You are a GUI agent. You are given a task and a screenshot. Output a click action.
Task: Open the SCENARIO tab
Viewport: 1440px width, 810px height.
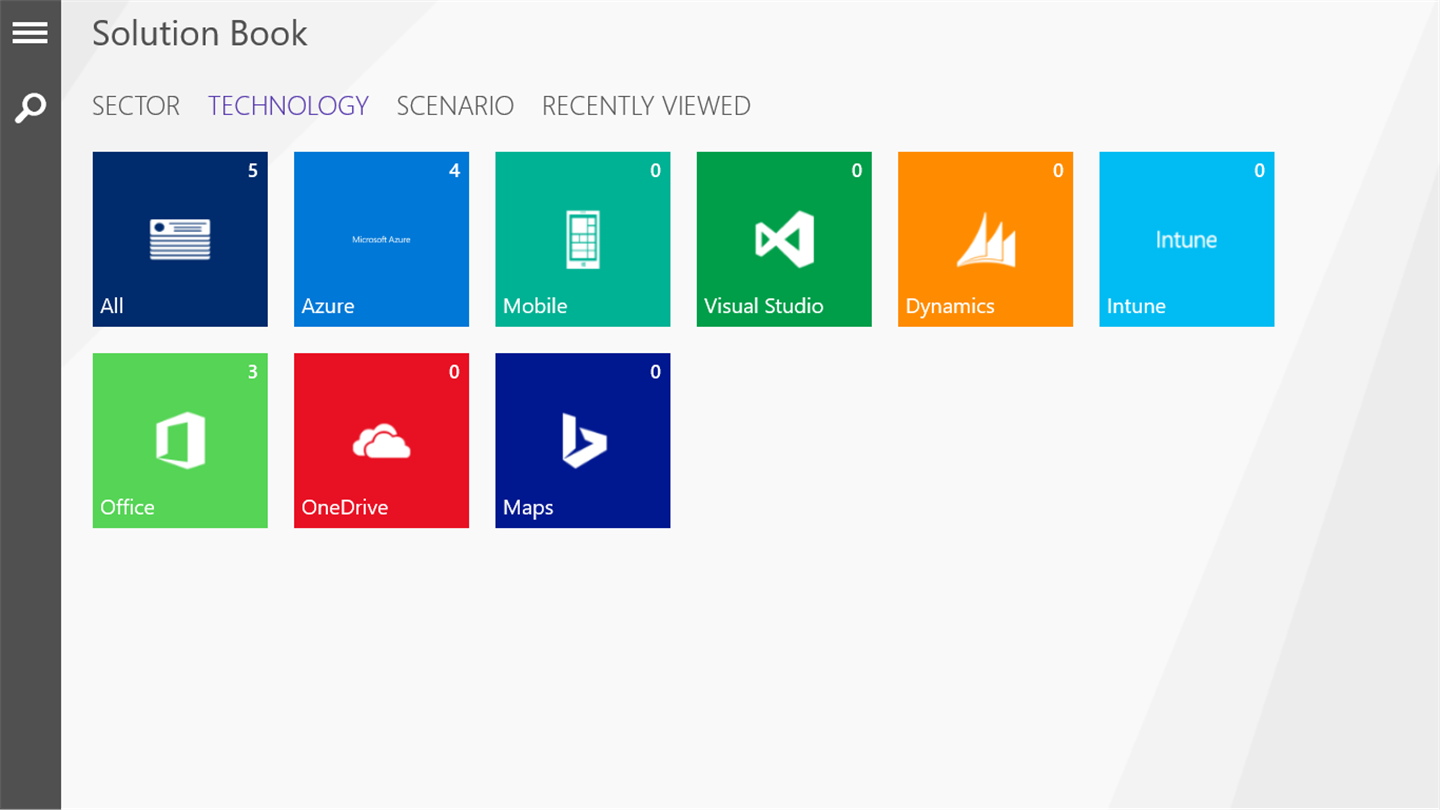[x=455, y=106]
